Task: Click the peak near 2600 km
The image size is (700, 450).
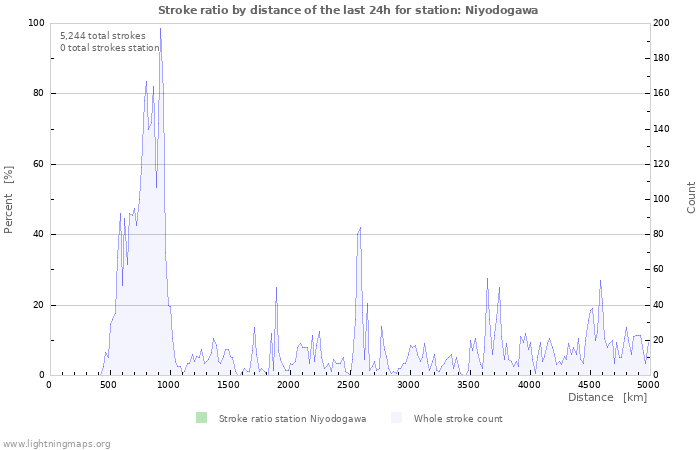Action: pos(360,230)
